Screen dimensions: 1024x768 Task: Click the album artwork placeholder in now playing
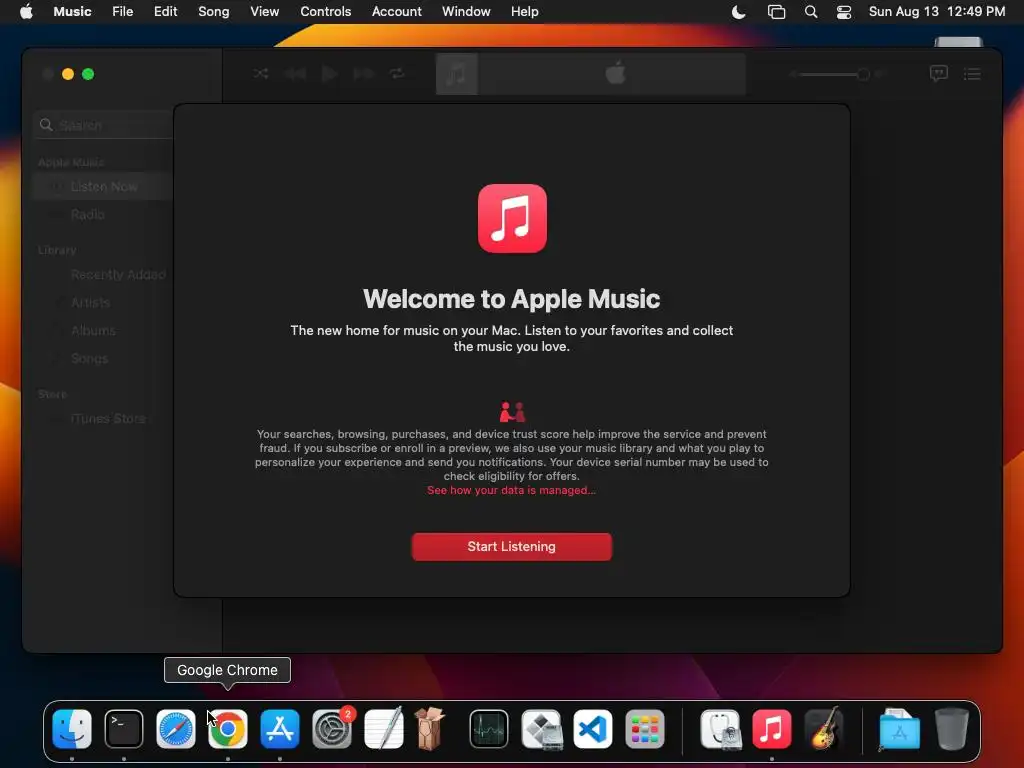click(x=456, y=74)
